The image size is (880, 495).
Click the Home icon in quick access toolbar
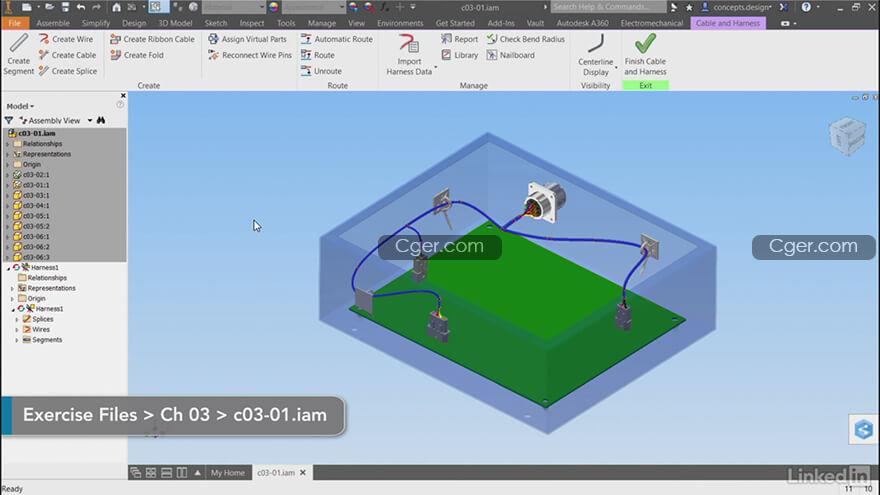coord(116,7)
